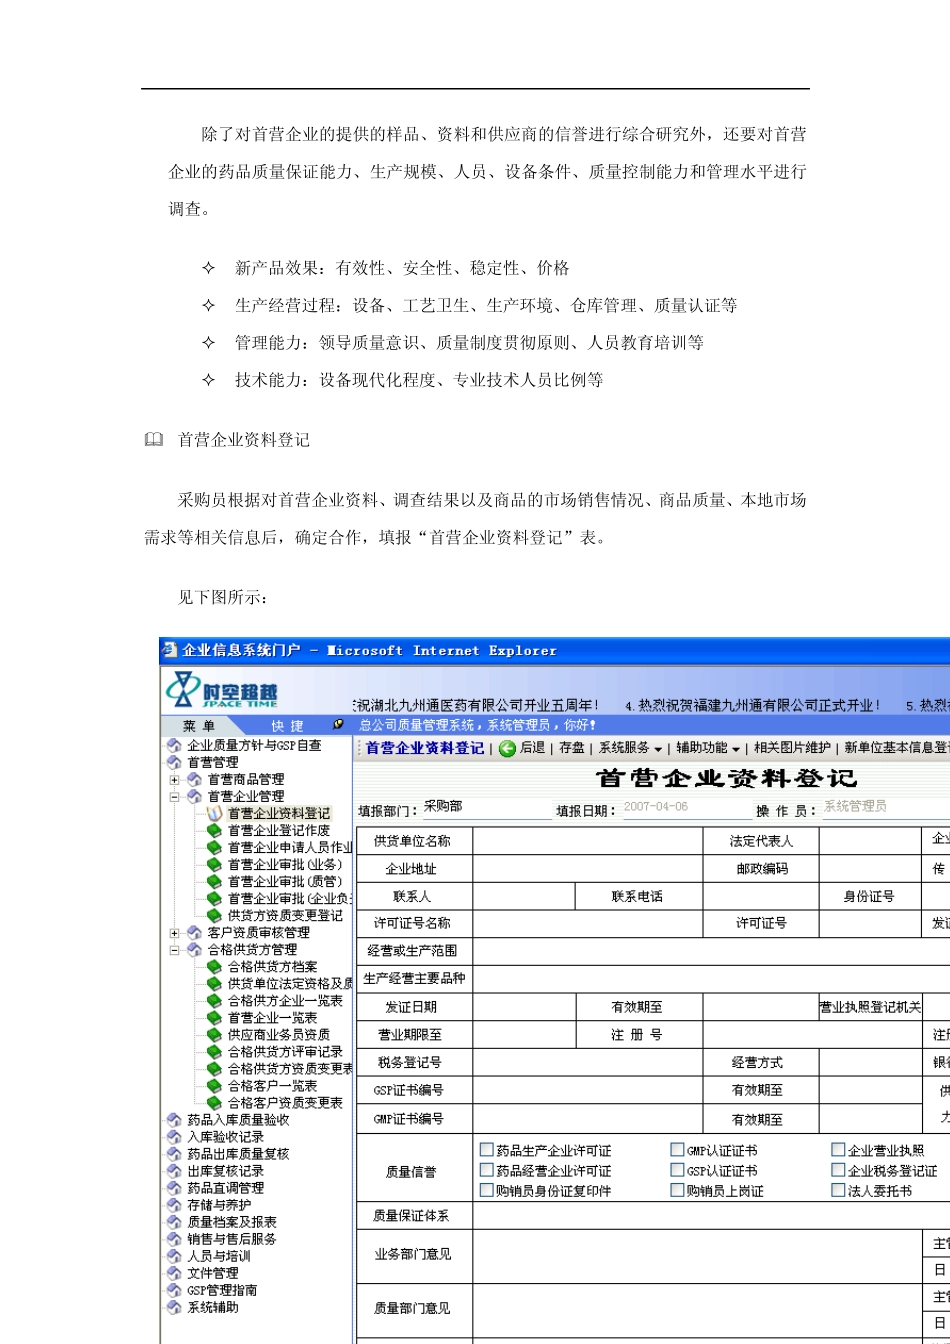This screenshot has height=1344, width=950.
Task: Click the green back arrow icon beside 后退
Action: [x=508, y=748]
